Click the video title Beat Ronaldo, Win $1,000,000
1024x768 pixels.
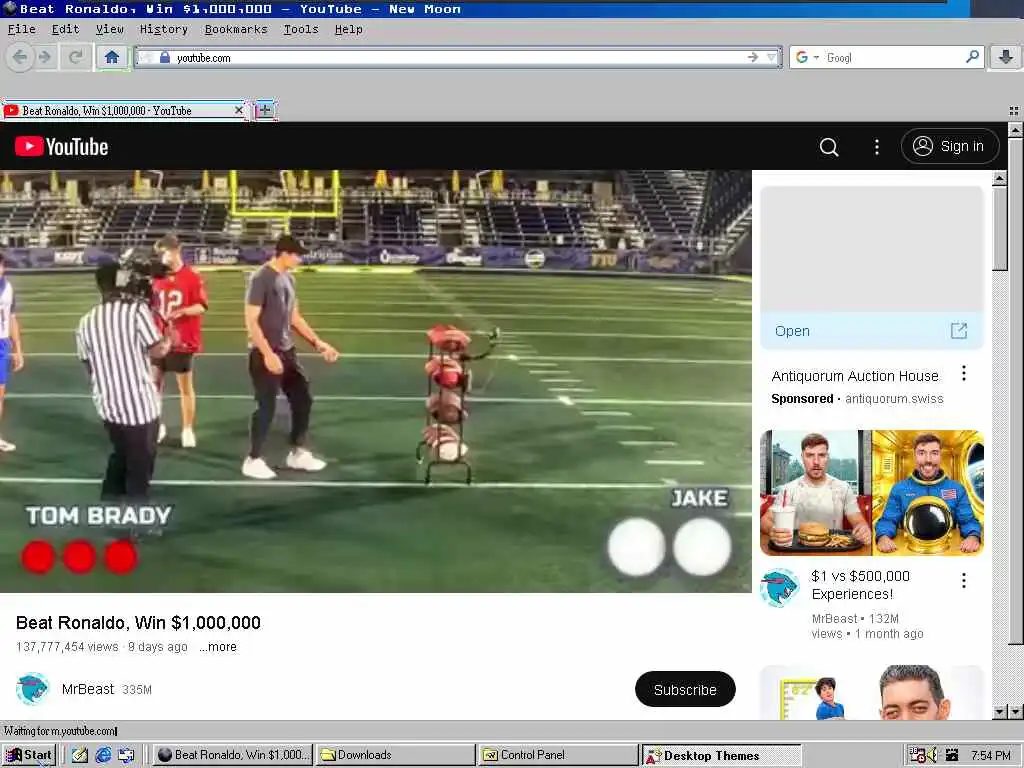click(138, 623)
